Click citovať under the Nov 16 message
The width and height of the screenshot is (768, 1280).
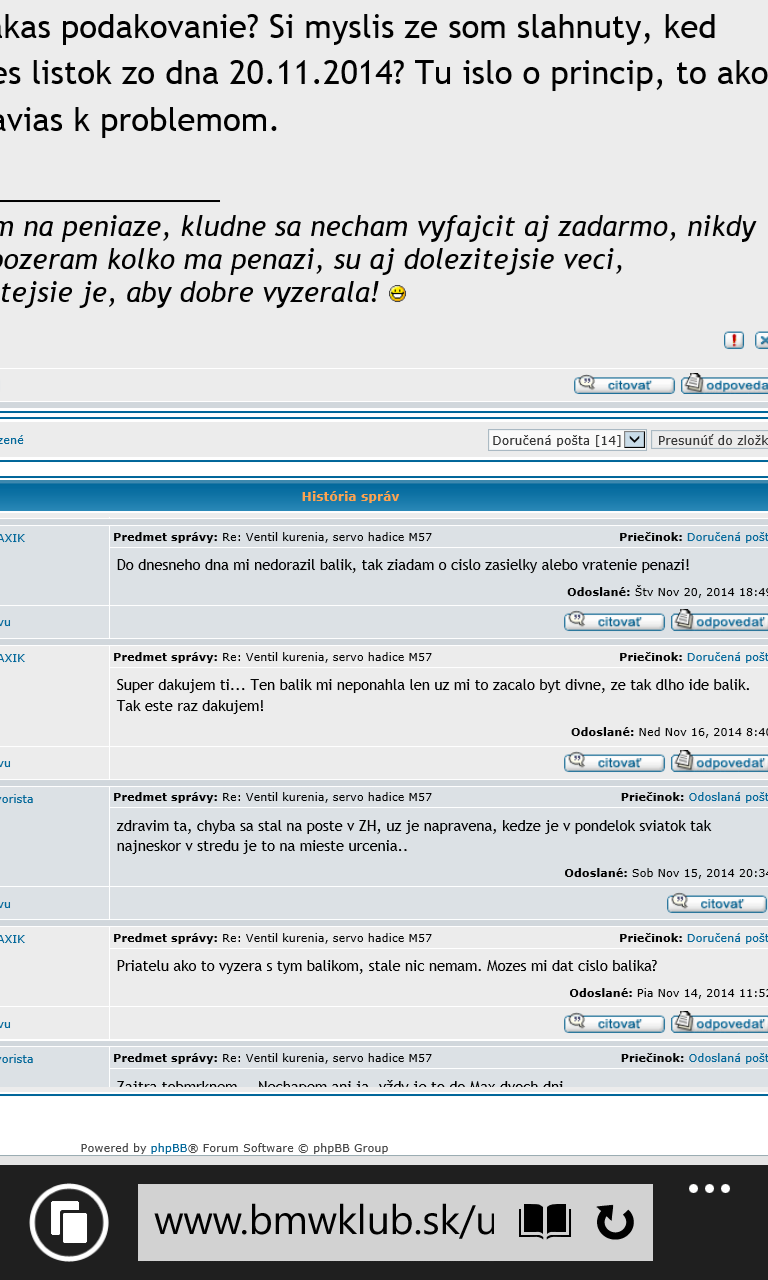pyautogui.click(x=614, y=762)
